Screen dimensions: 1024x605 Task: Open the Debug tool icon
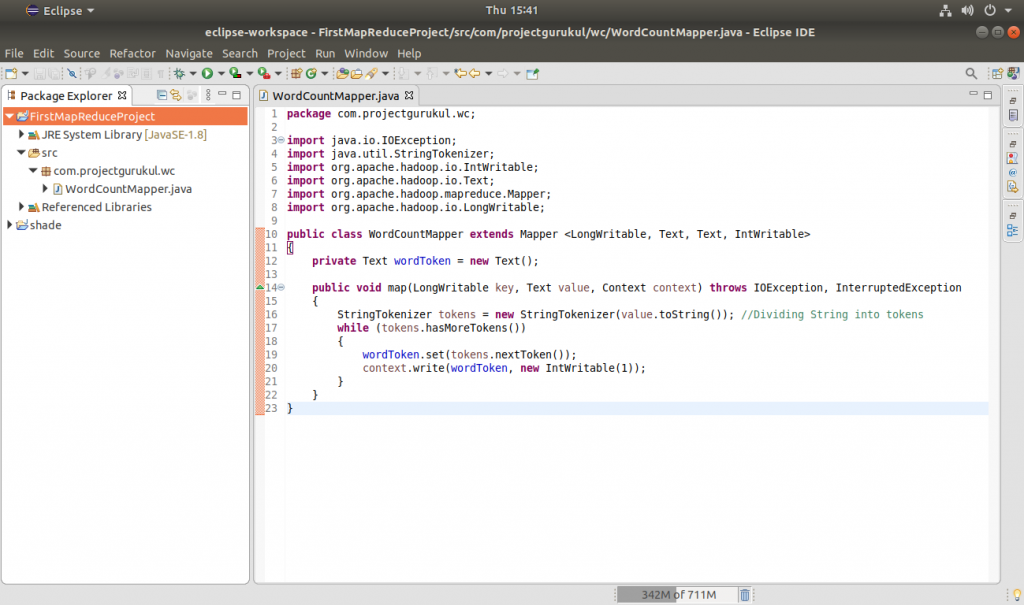point(180,73)
